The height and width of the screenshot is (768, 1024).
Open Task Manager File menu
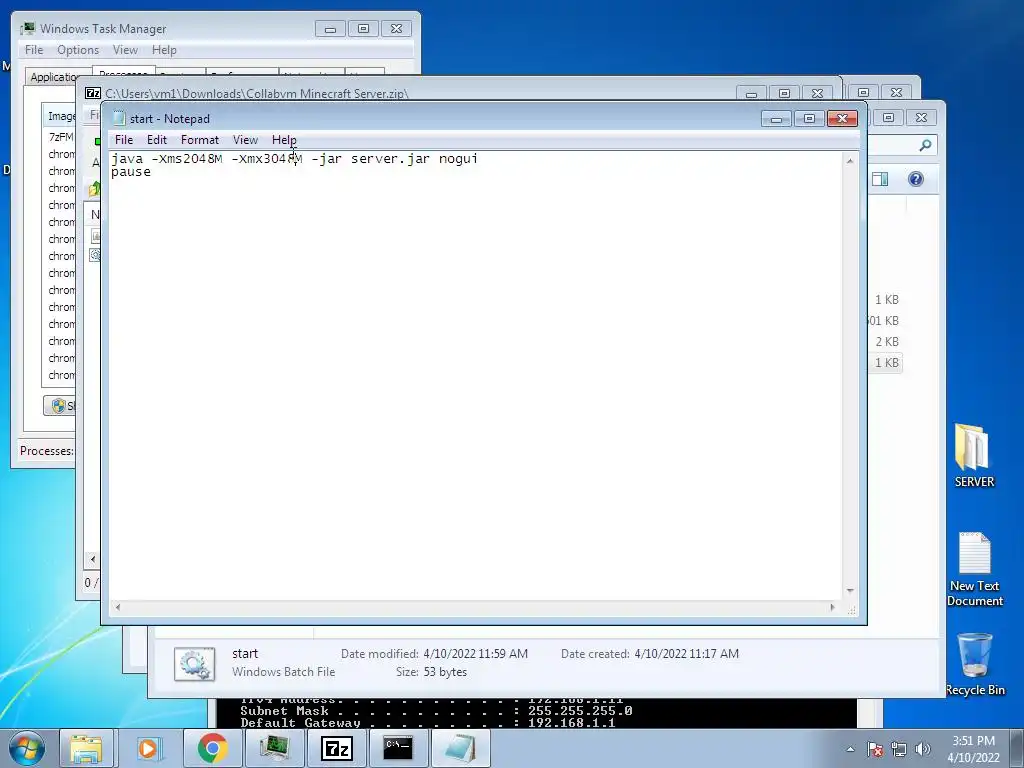34,50
